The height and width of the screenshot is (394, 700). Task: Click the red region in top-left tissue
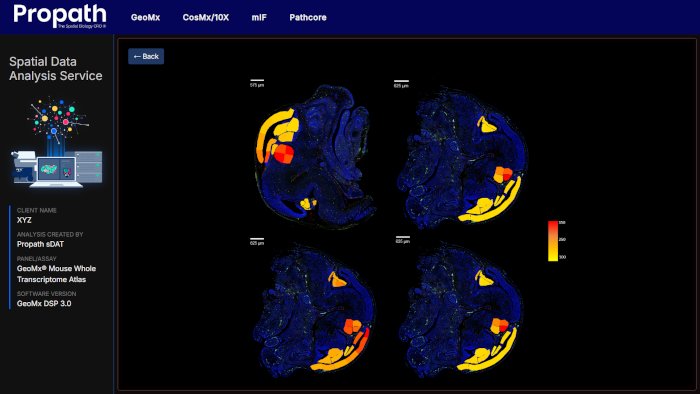283,153
